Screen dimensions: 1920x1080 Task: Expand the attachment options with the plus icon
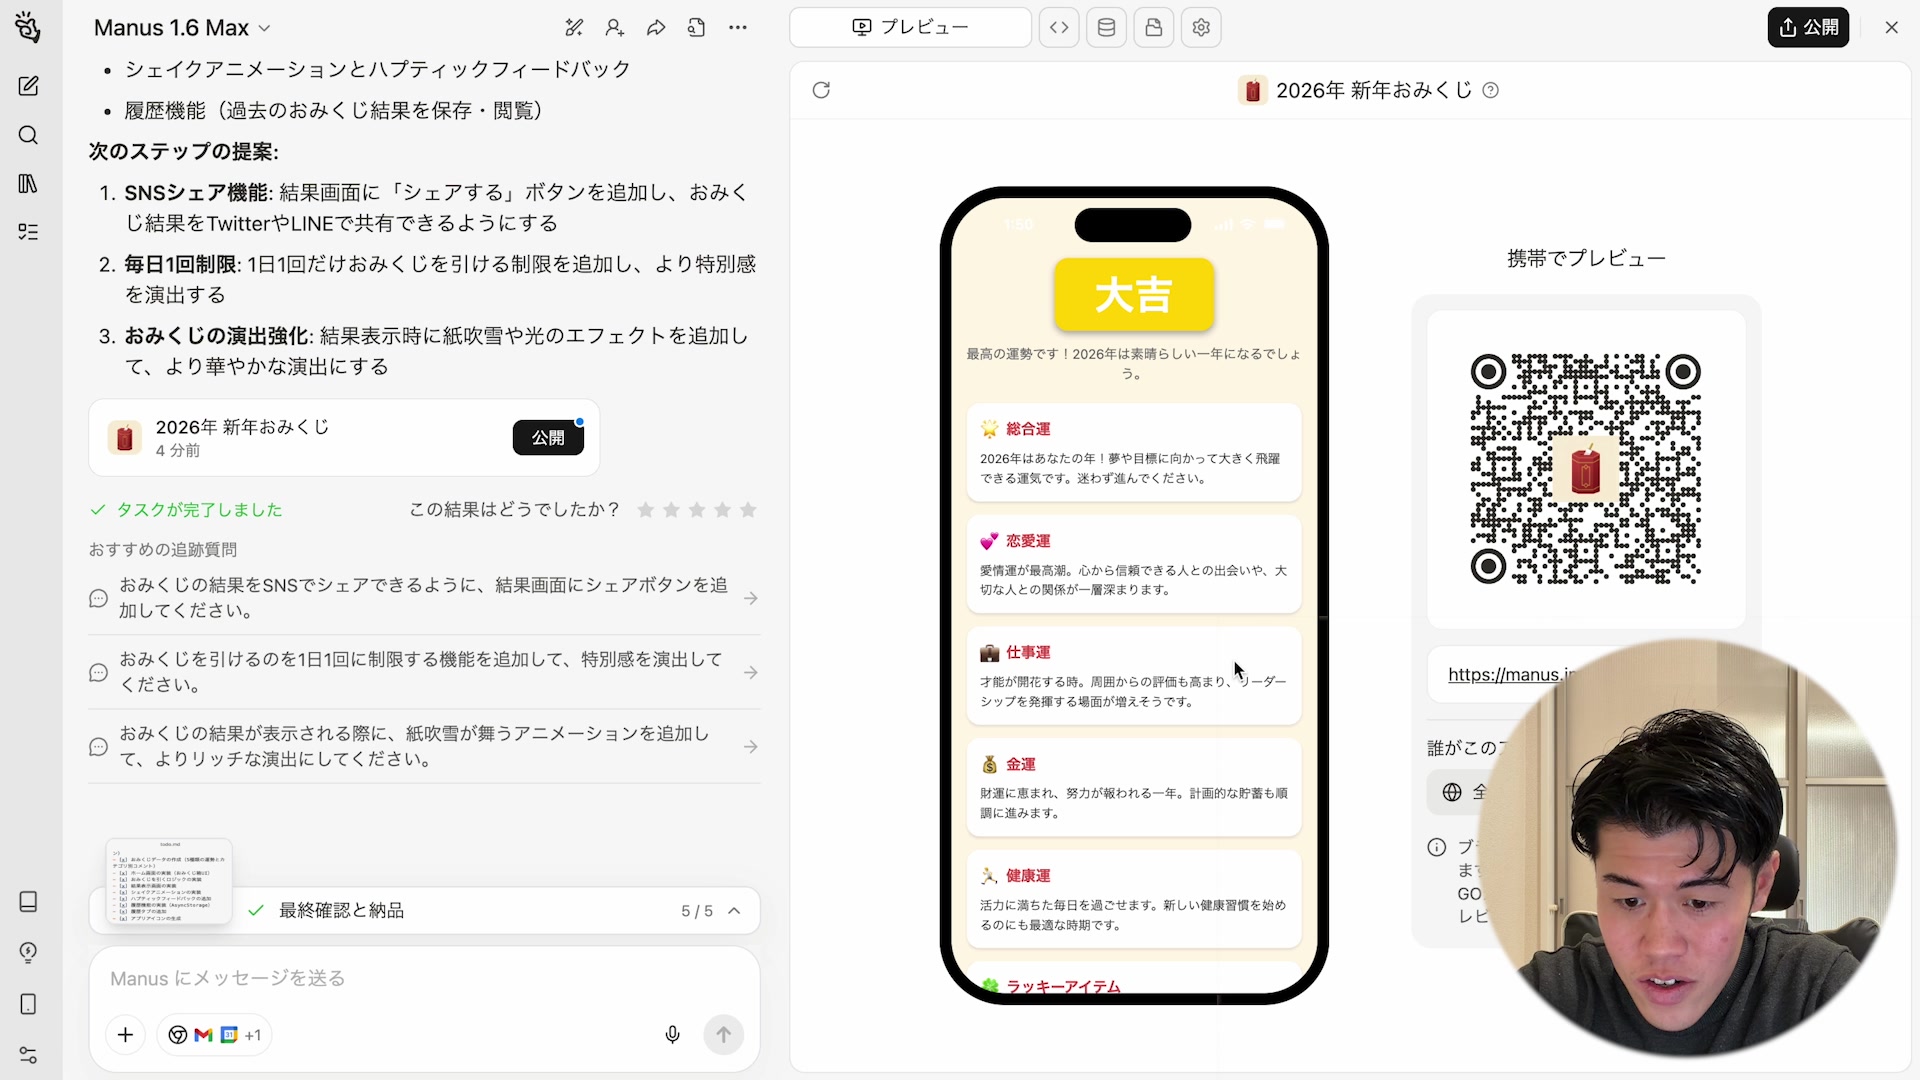pyautogui.click(x=125, y=1035)
